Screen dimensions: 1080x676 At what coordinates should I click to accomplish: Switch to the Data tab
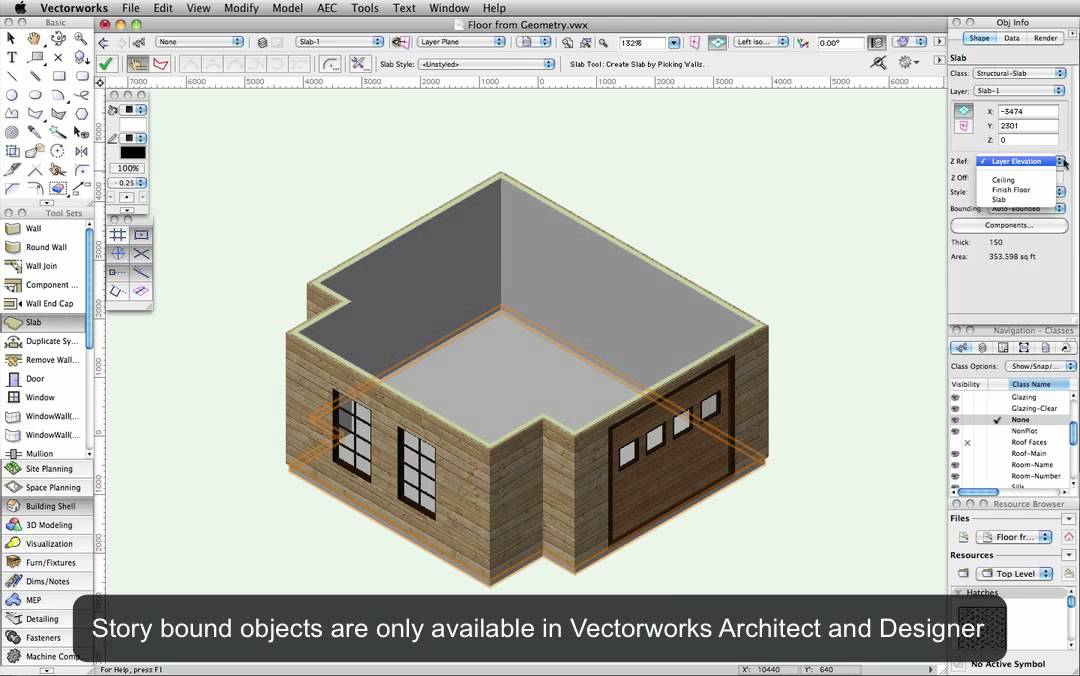tap(1011, 38)
